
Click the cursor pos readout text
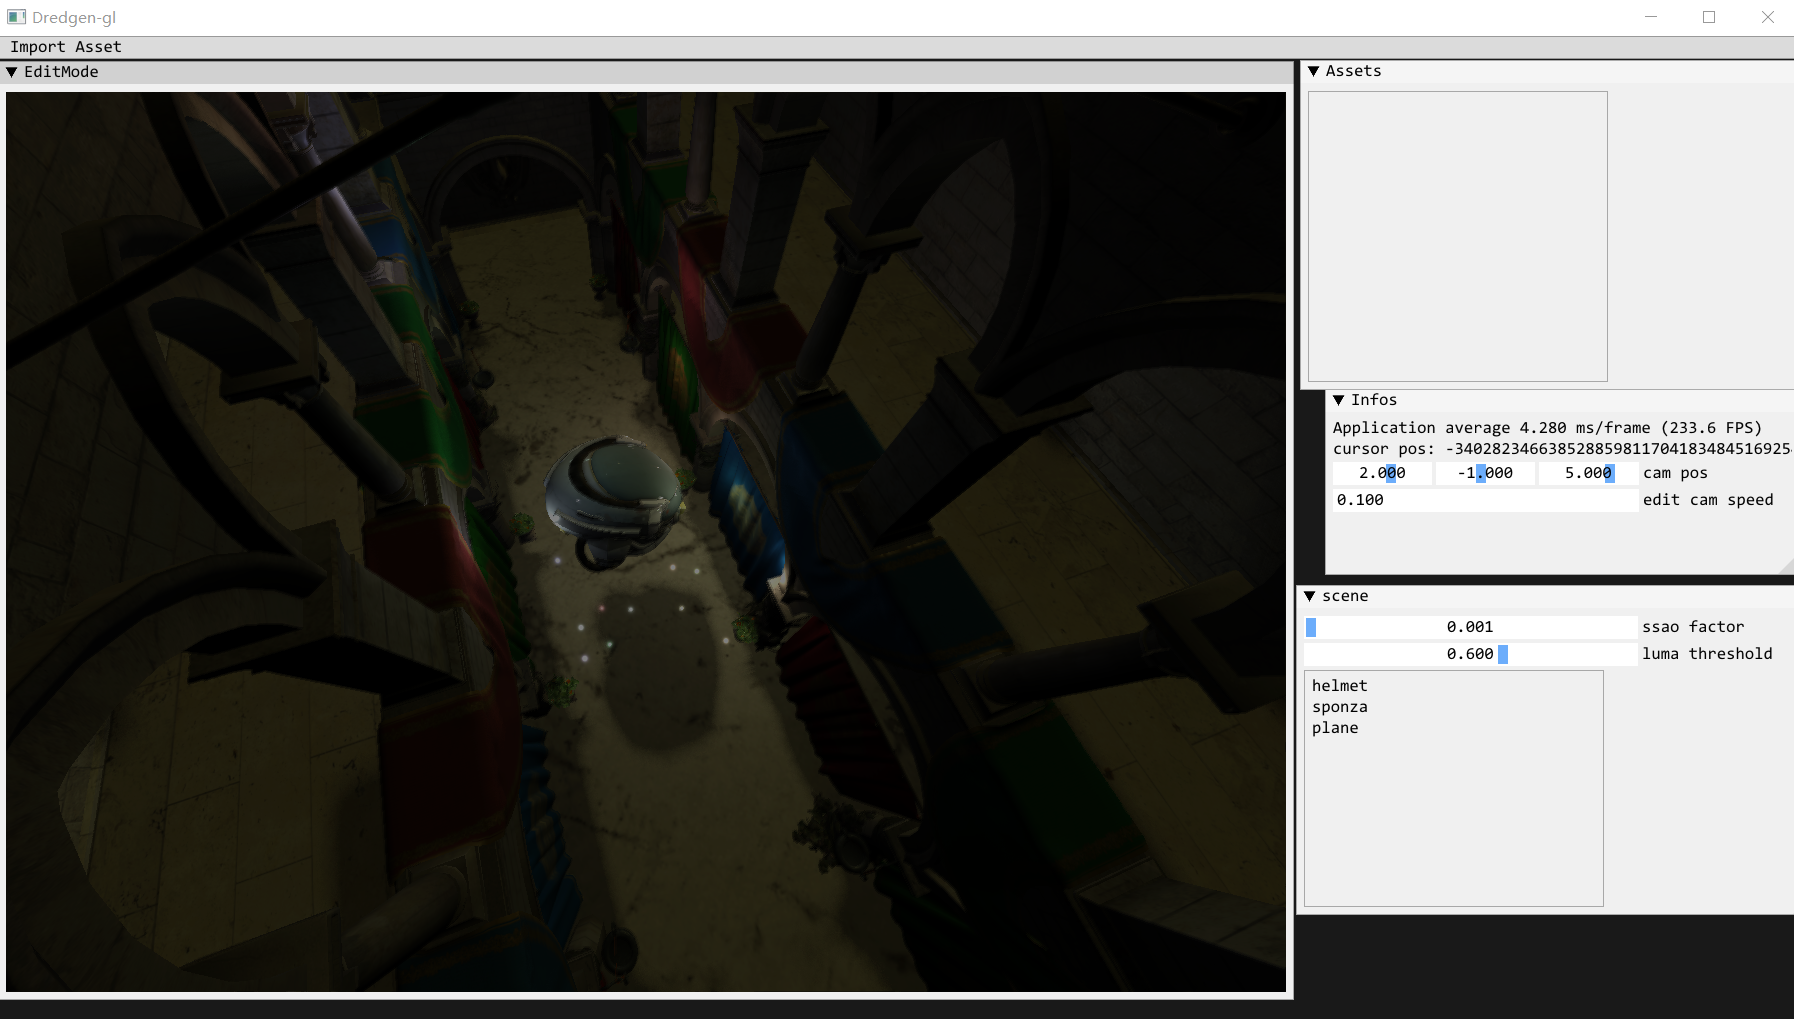click(1562, 449)
